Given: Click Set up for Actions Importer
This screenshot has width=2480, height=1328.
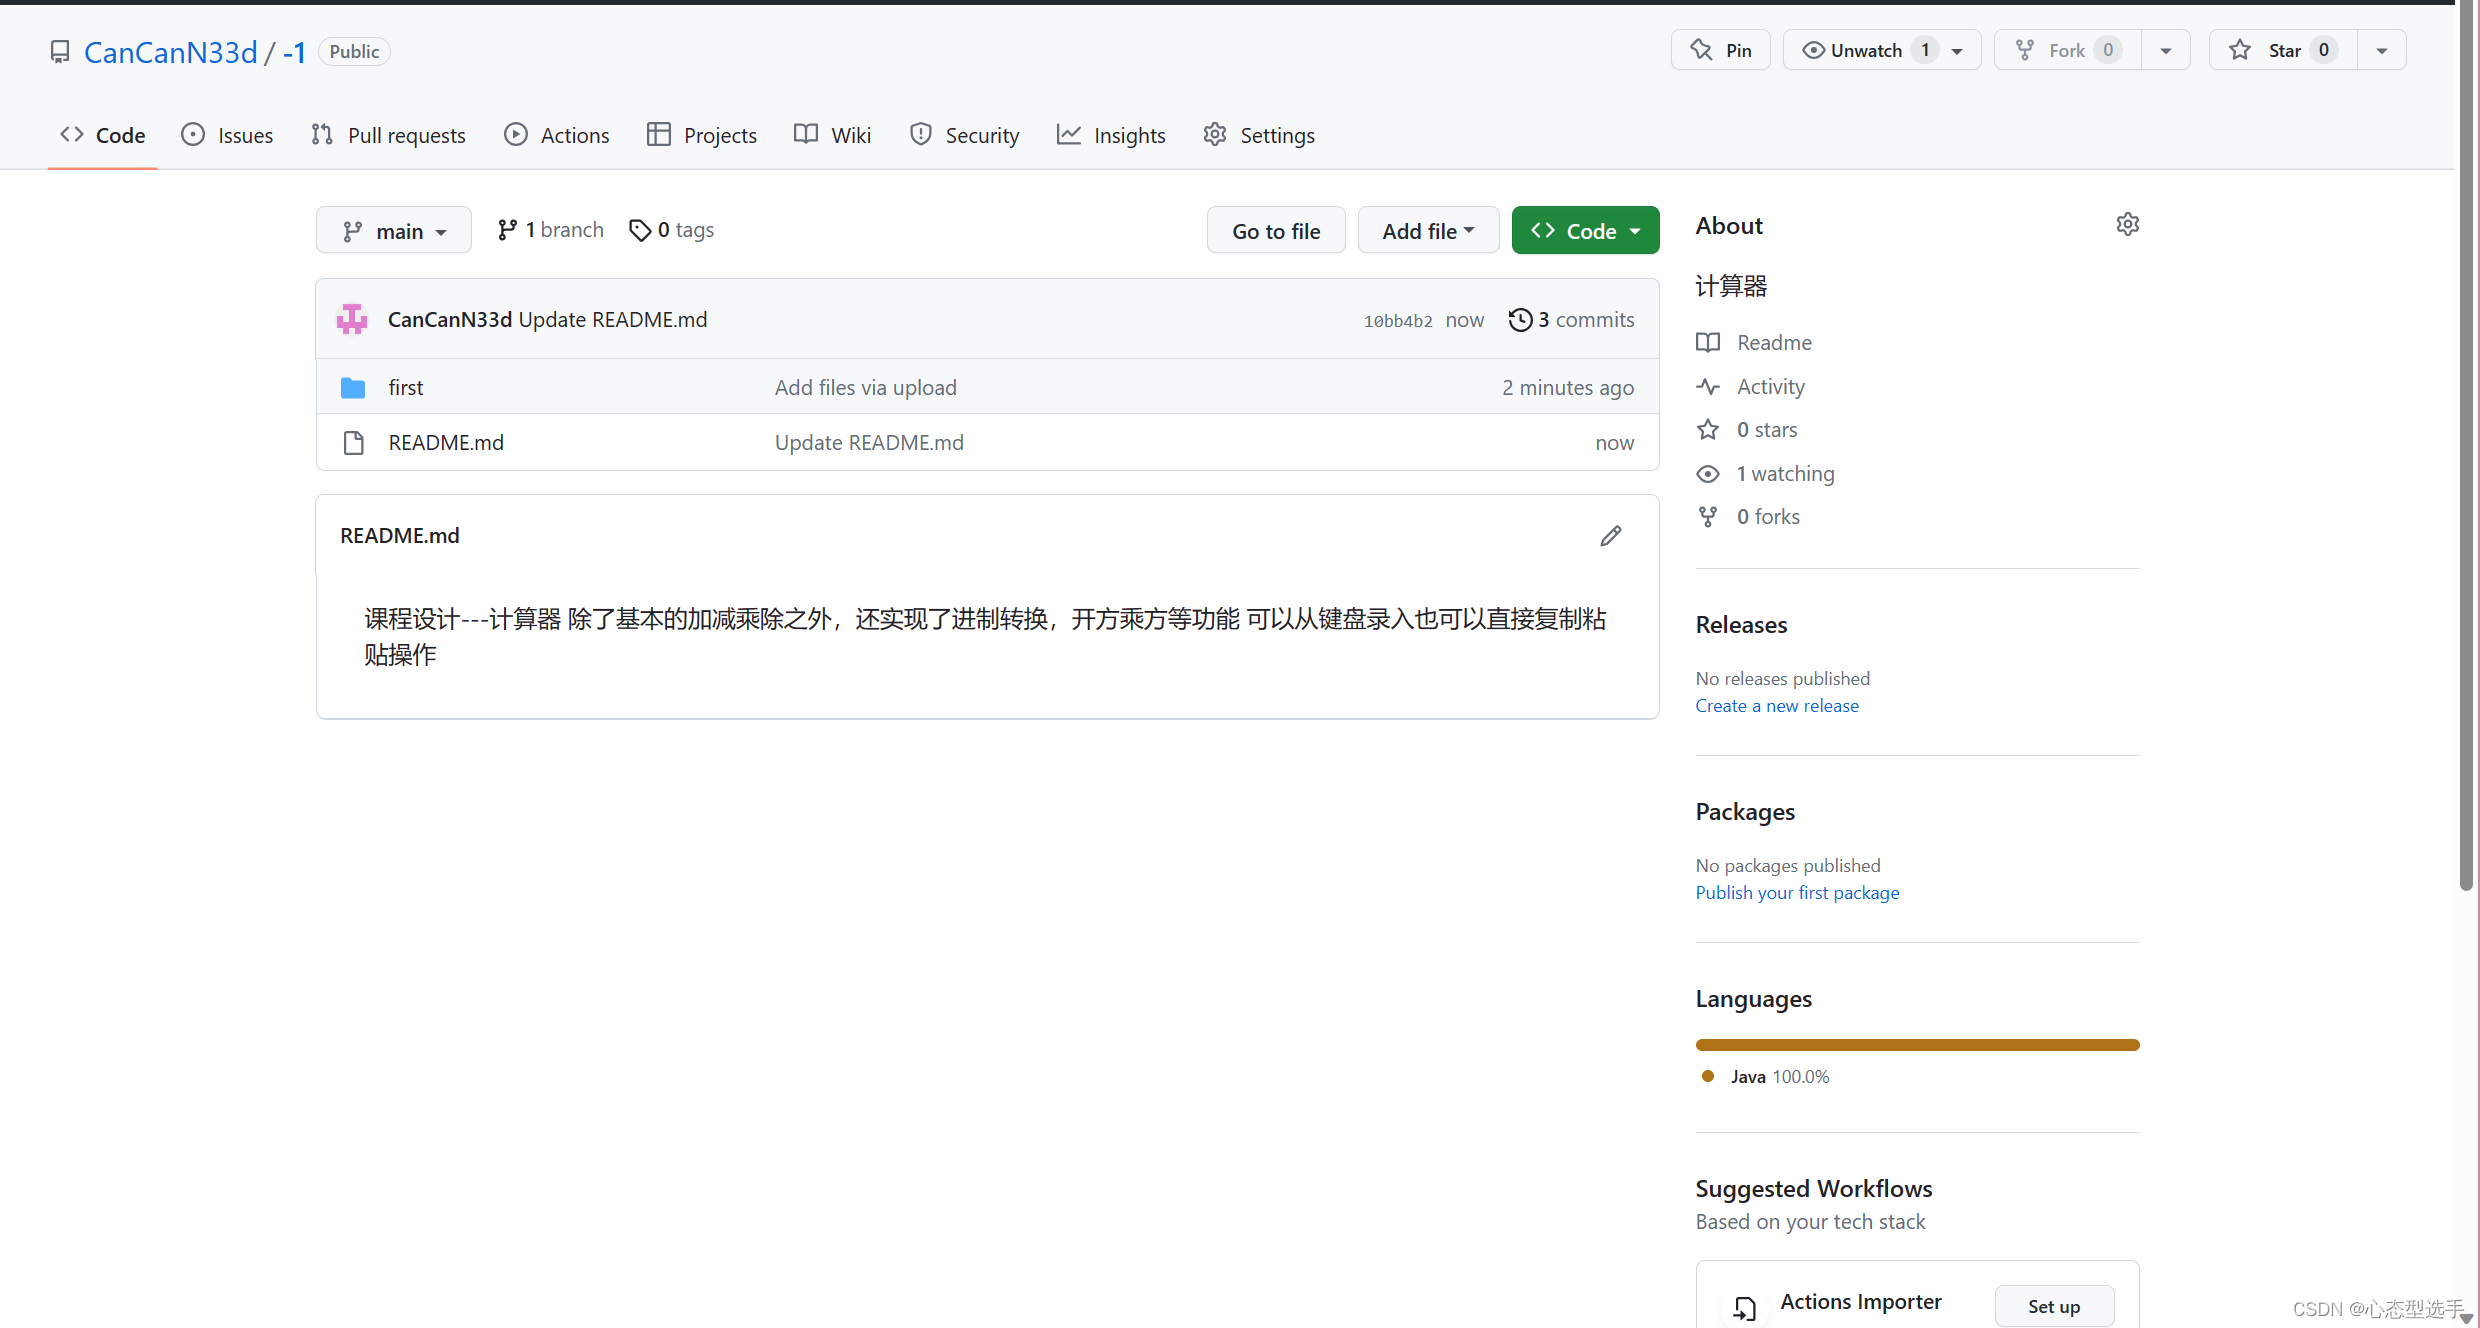Looking at the screenshot, I should [2054, 1306].
